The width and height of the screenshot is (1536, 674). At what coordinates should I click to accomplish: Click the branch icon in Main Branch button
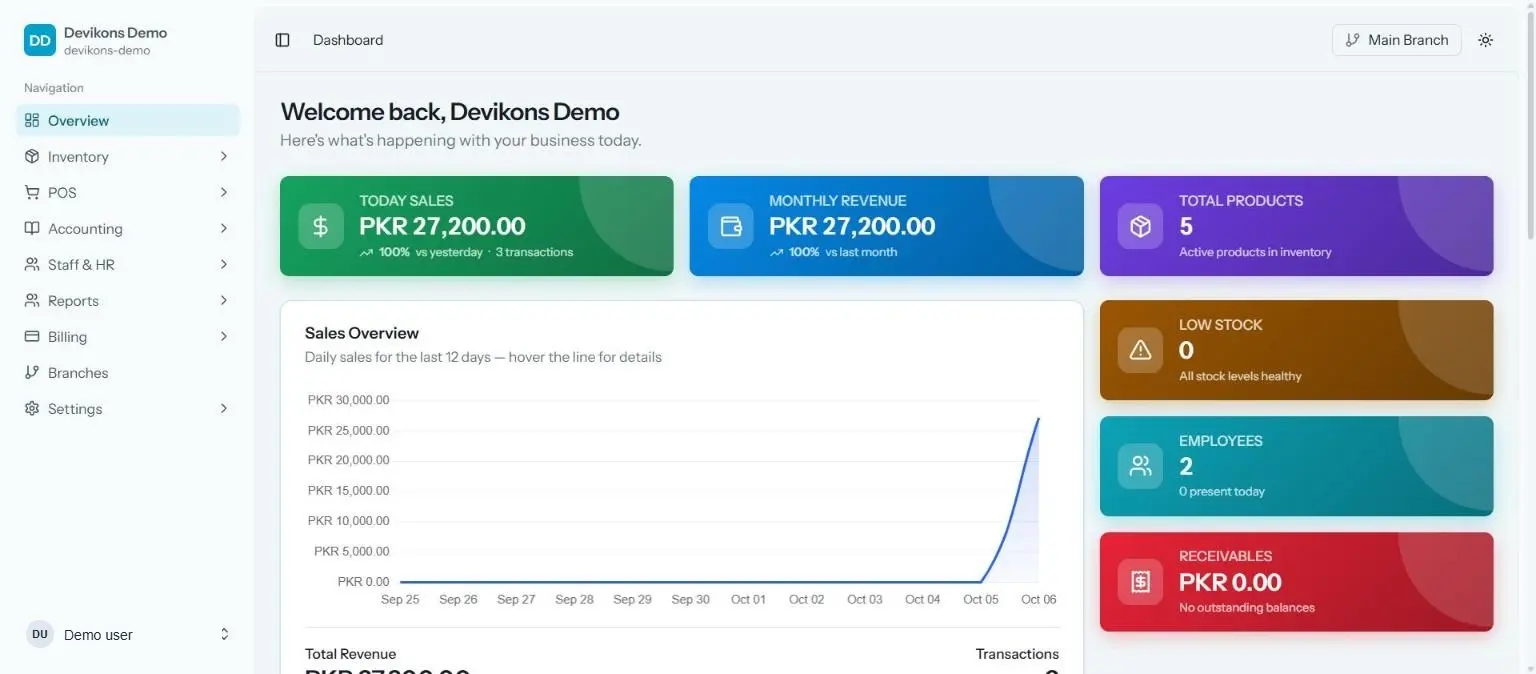click(x=1353, y=40)
